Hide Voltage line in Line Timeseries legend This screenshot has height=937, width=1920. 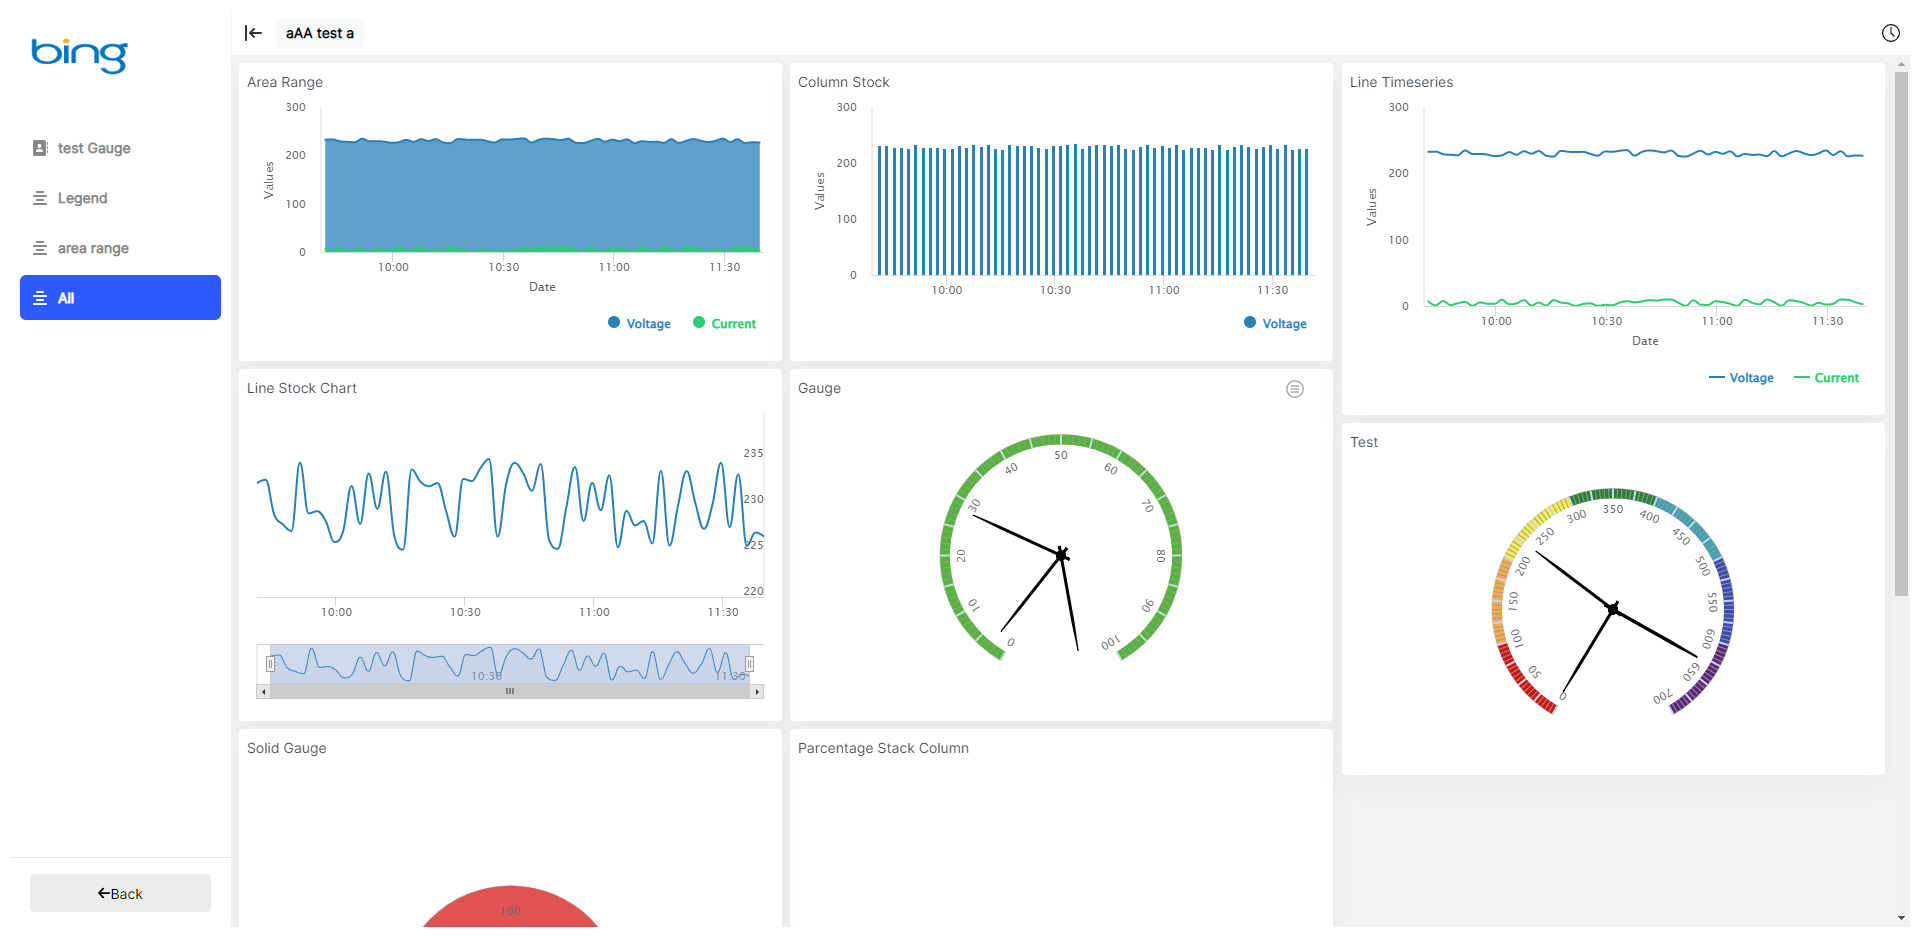coord(1742,378)
